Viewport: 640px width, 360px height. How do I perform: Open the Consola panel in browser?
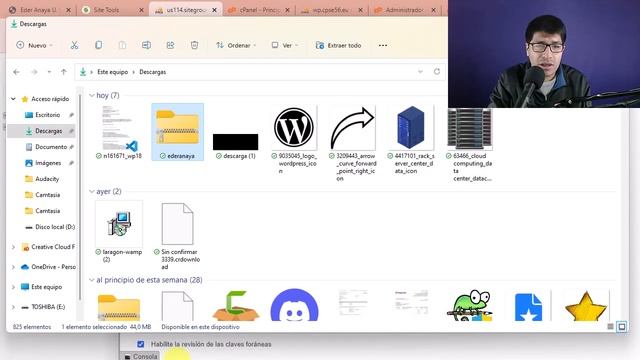pos(141,356)
